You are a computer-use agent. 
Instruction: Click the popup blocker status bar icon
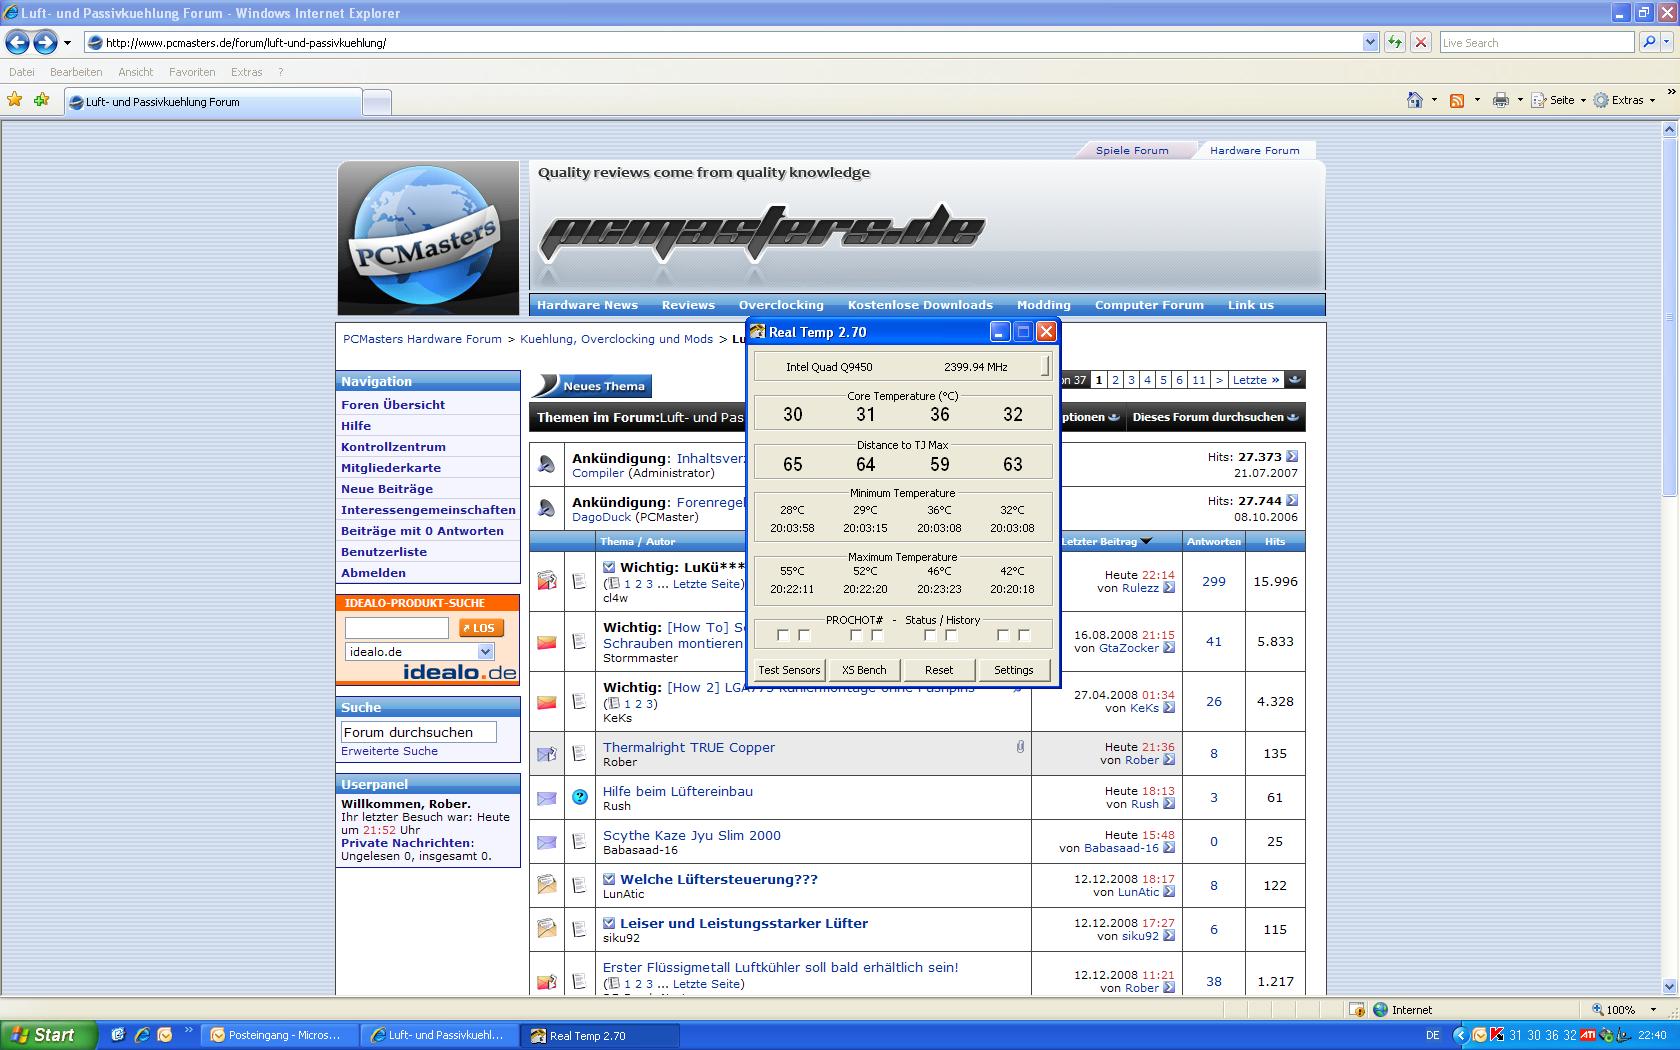[x=1357, y=1009]
